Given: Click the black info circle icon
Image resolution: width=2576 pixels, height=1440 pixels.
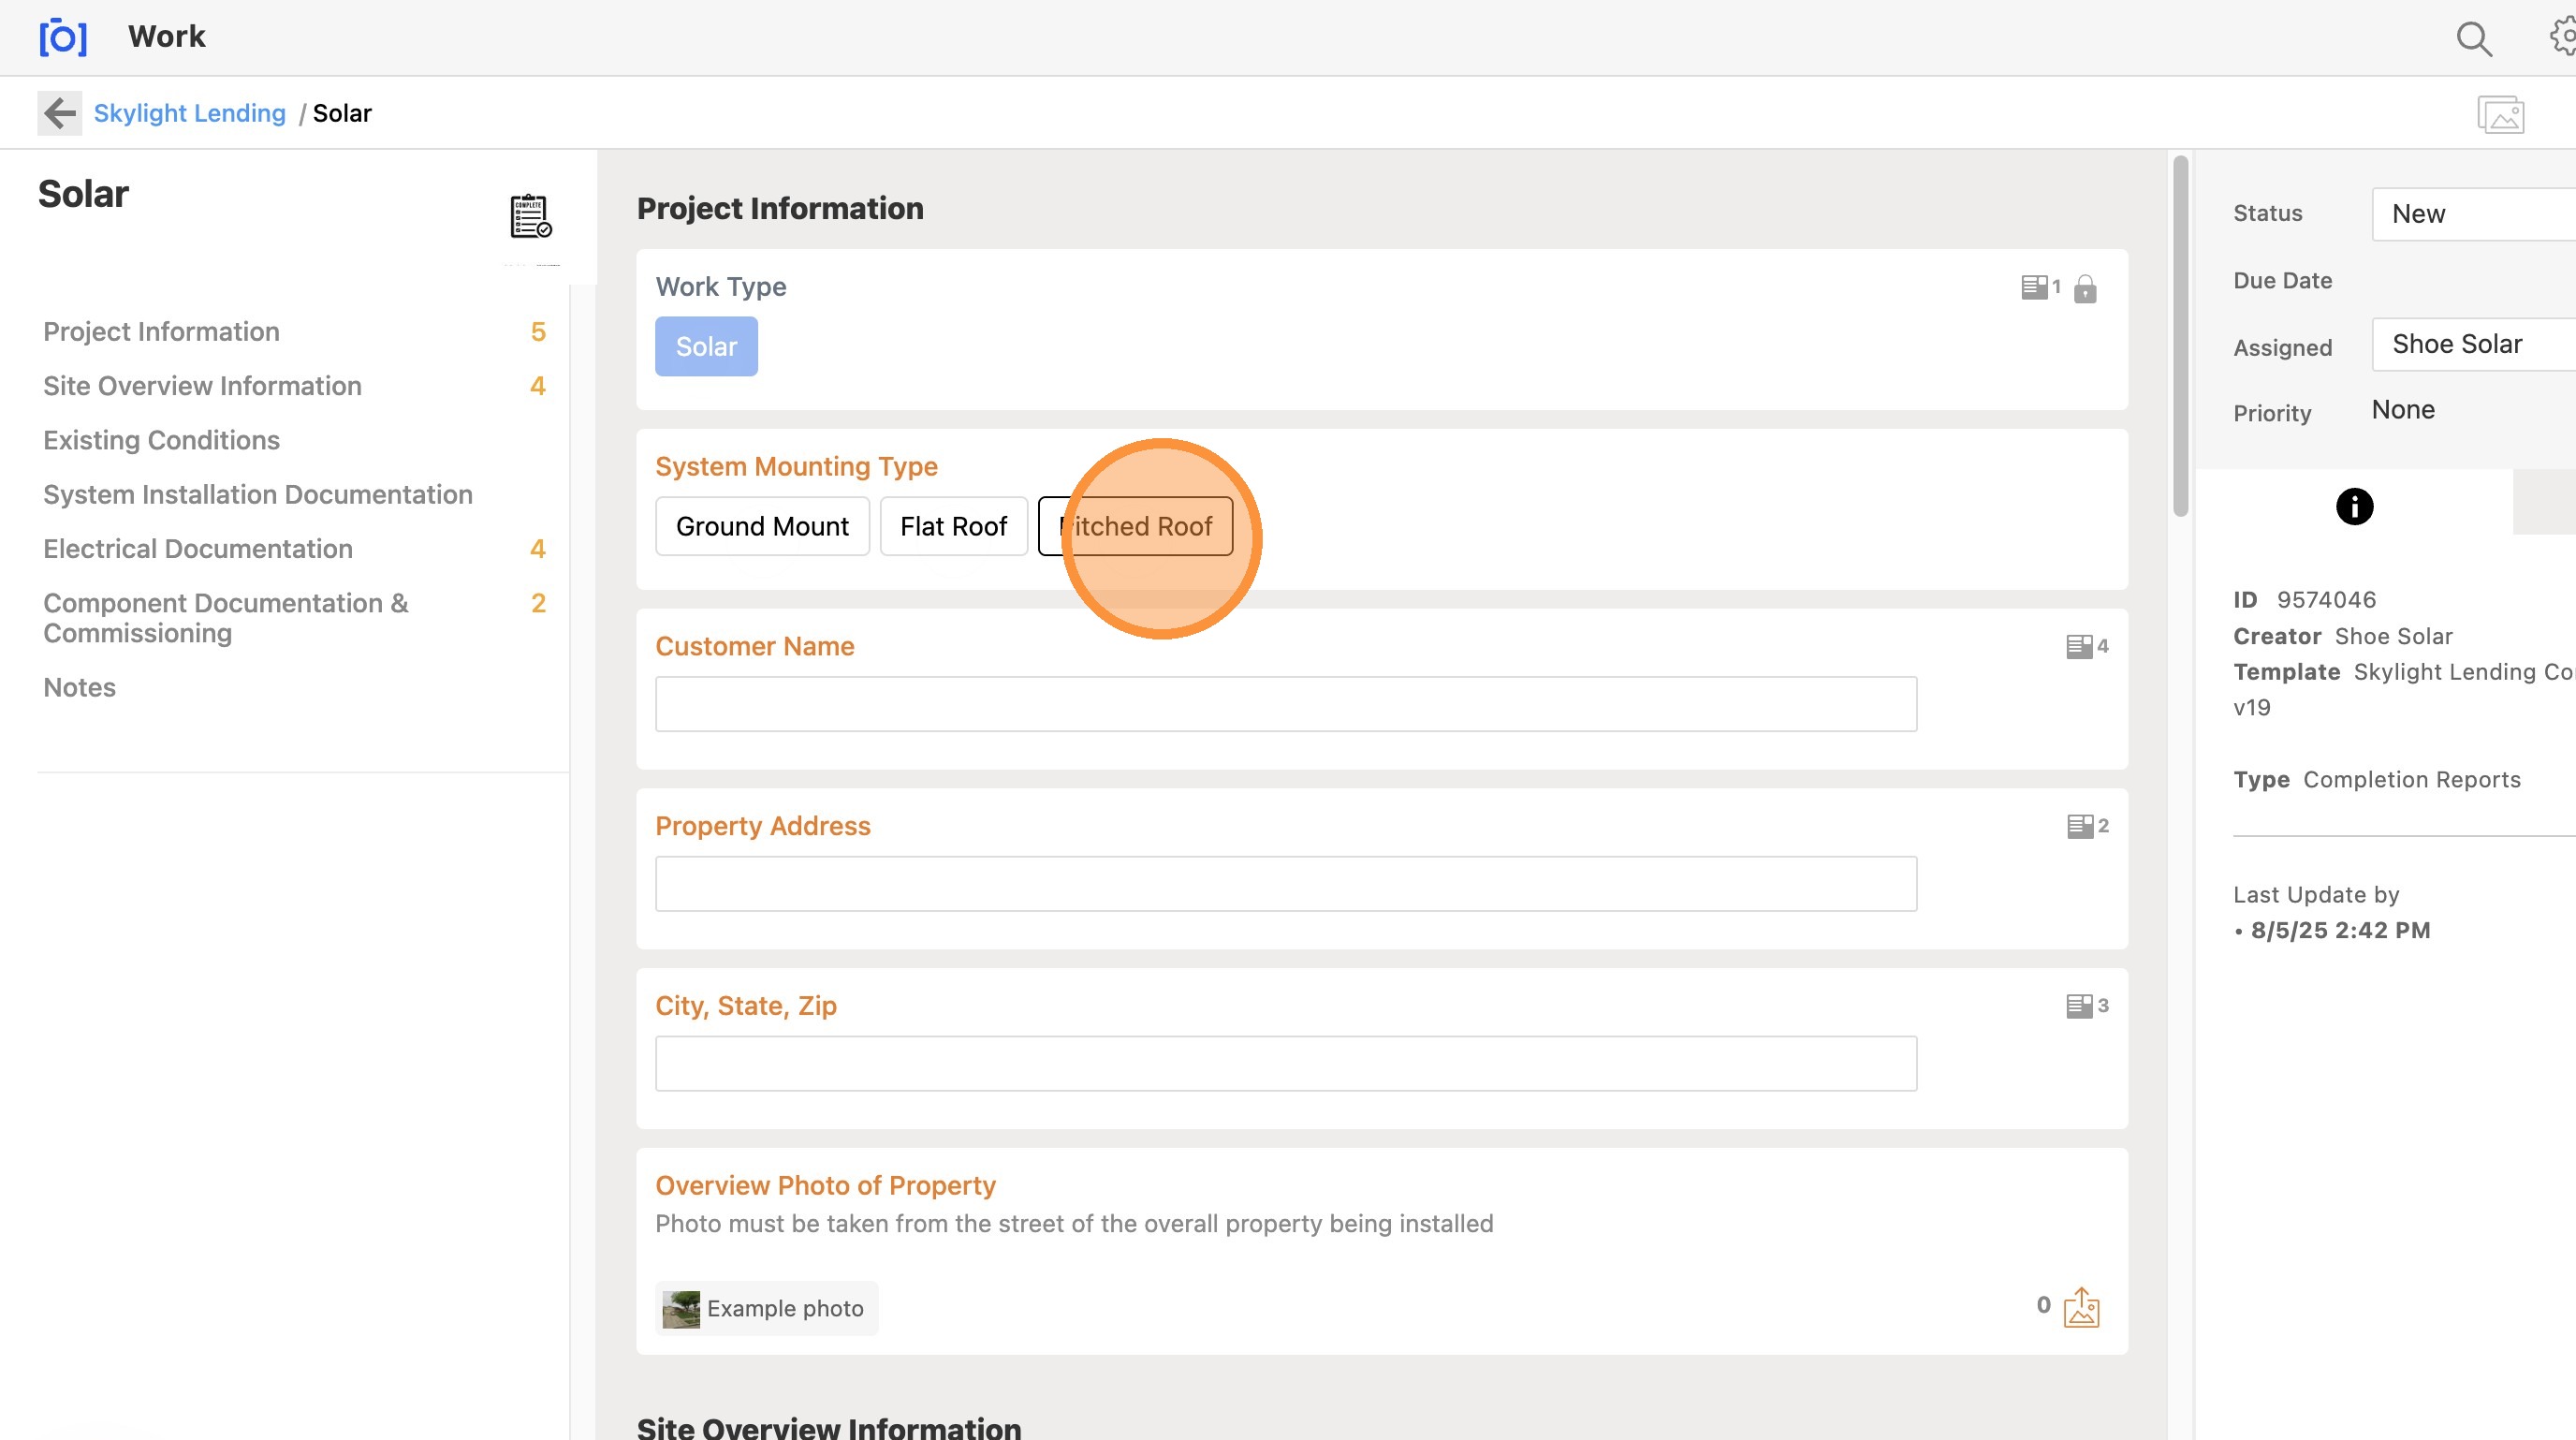Looking at the screenshot, I should [x=2354, y=507].
